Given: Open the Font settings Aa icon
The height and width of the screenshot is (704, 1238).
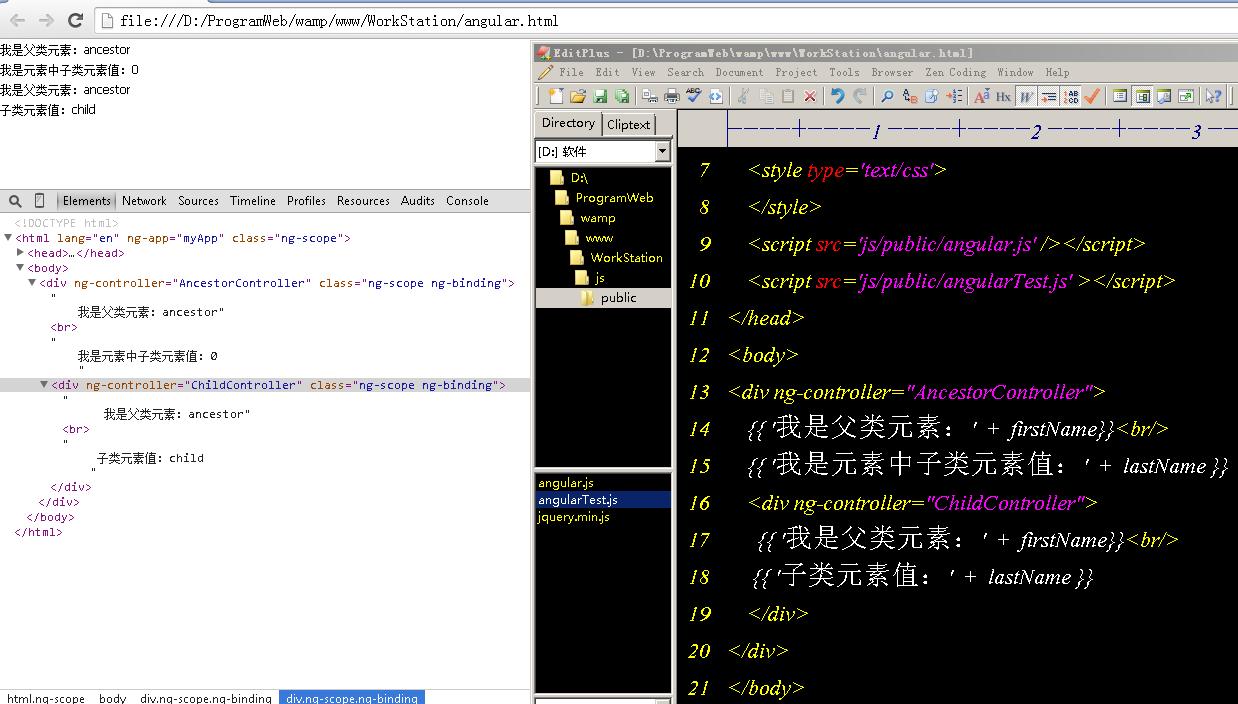Looking at the screenshot, I should click(982, 96).
